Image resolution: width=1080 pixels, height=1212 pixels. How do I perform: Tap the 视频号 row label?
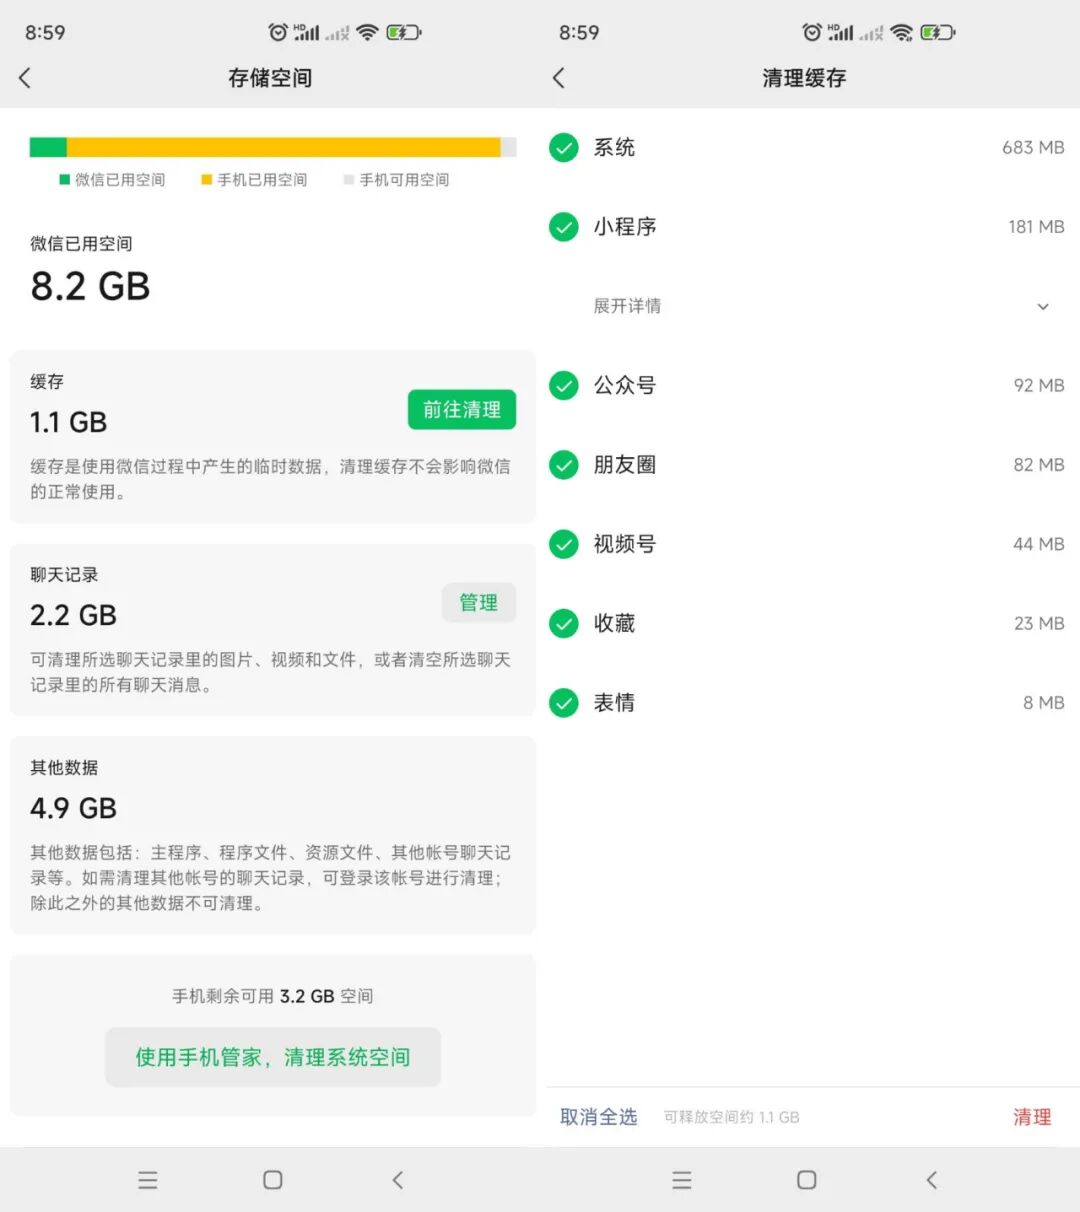[625, 544]
